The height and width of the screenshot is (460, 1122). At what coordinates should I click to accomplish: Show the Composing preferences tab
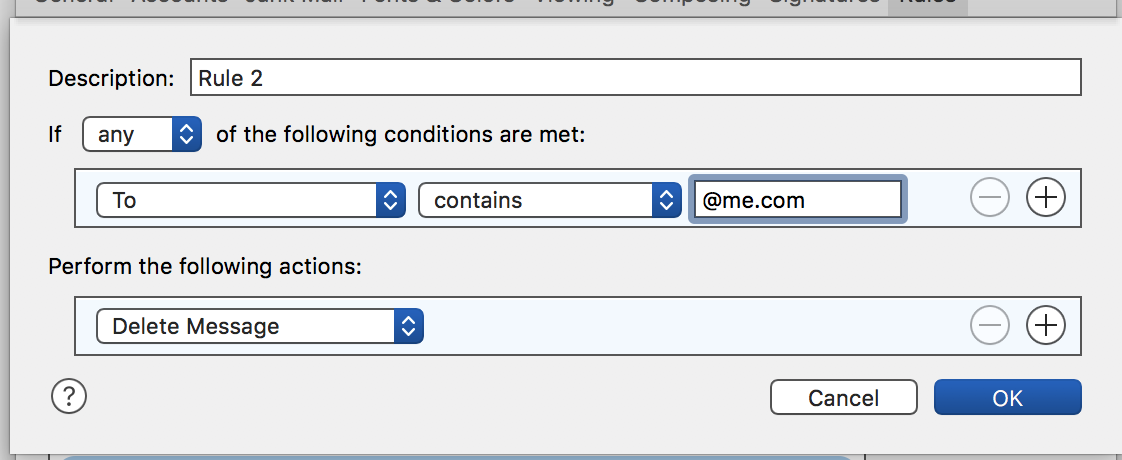(x=692, y=3)
